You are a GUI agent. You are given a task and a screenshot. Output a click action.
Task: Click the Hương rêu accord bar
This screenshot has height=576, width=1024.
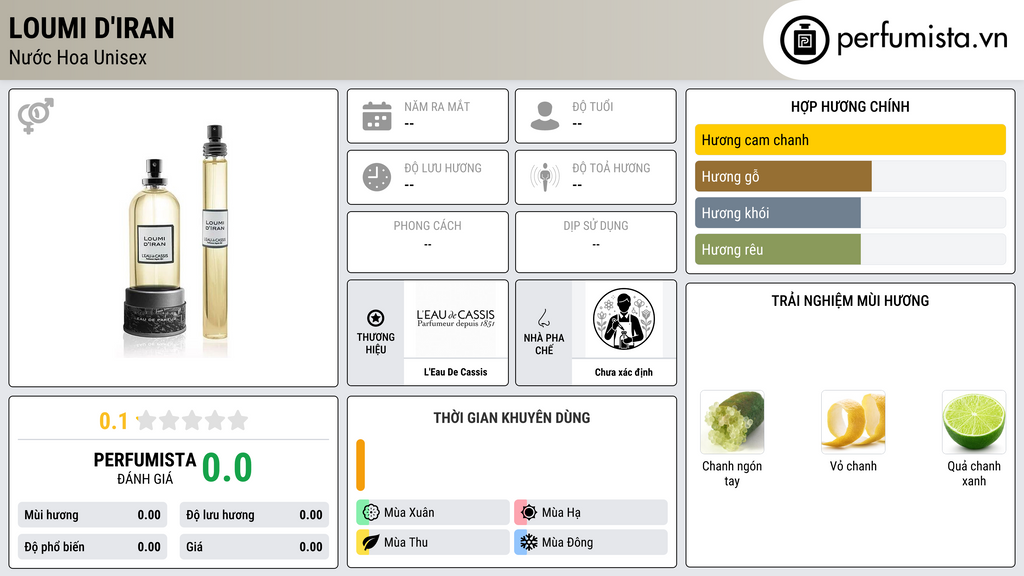click(x=850, y=249)
